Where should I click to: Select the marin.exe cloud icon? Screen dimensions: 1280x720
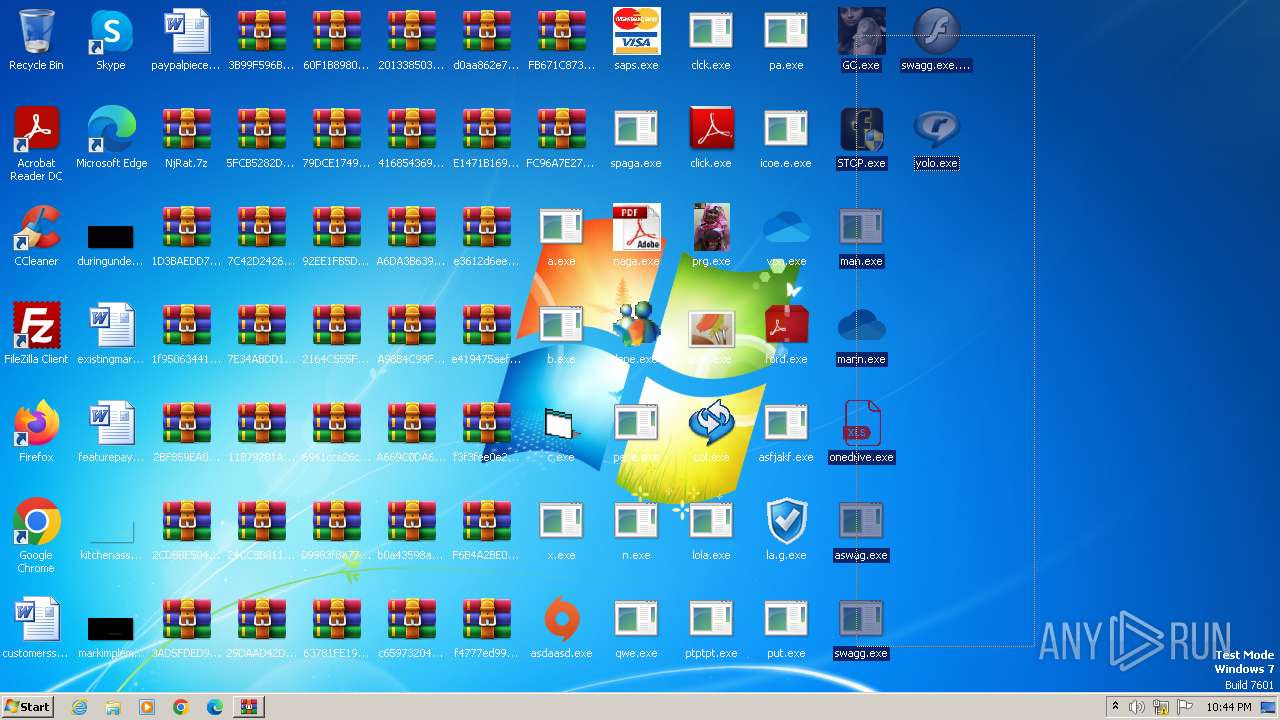pos(861,334)
